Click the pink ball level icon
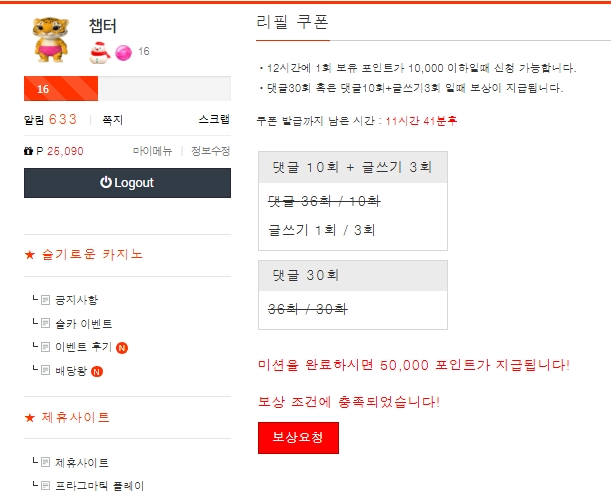Screen dimensions: 611x502 [x=122, y=52]
